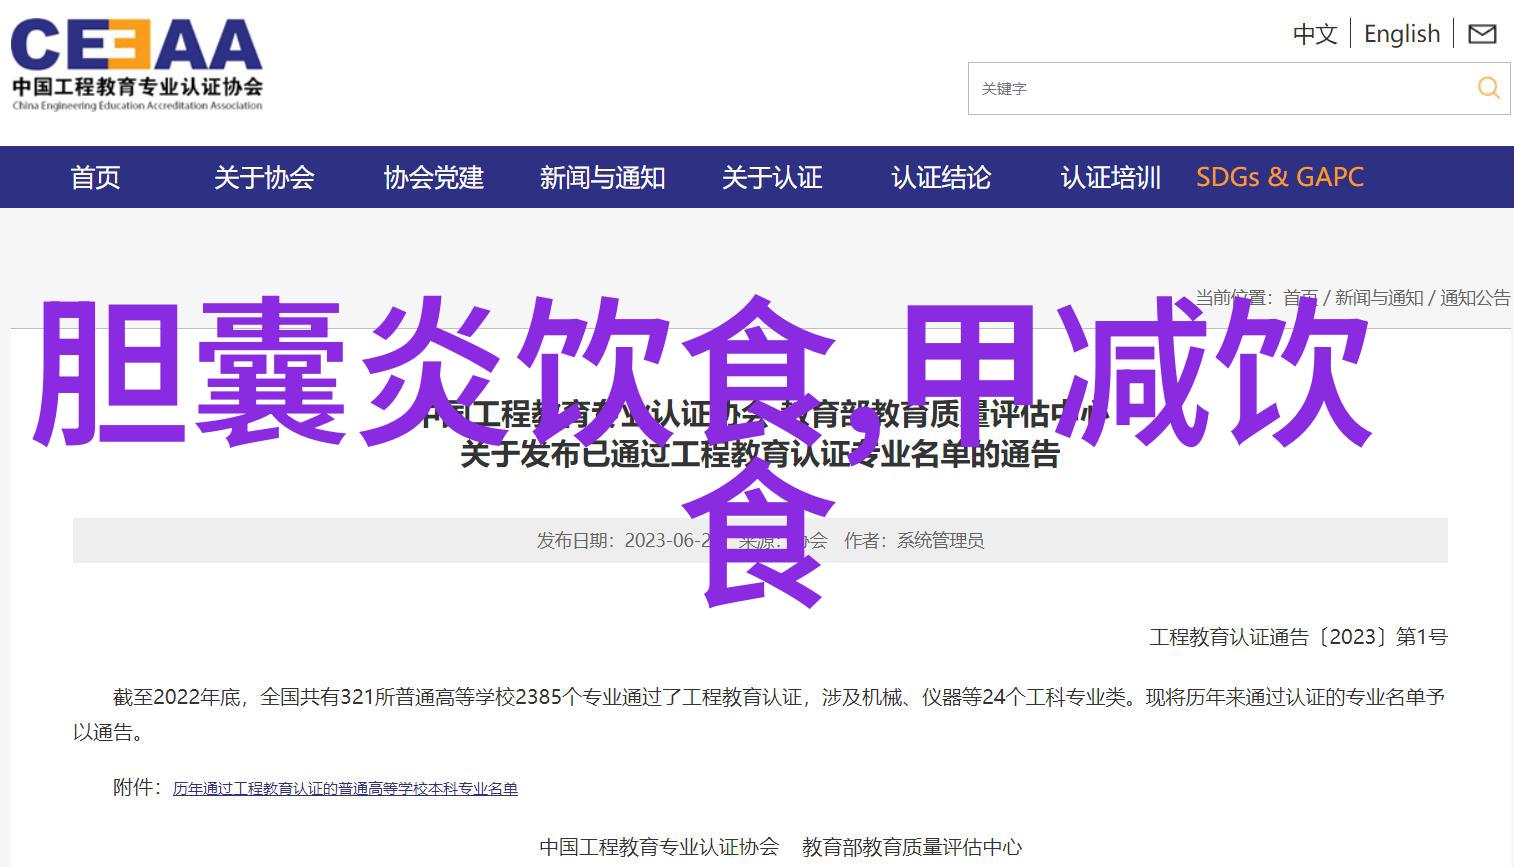1514x867 pixels.
Task: Go to 首页 in the main navigation bar
Action: coord(95,178)
